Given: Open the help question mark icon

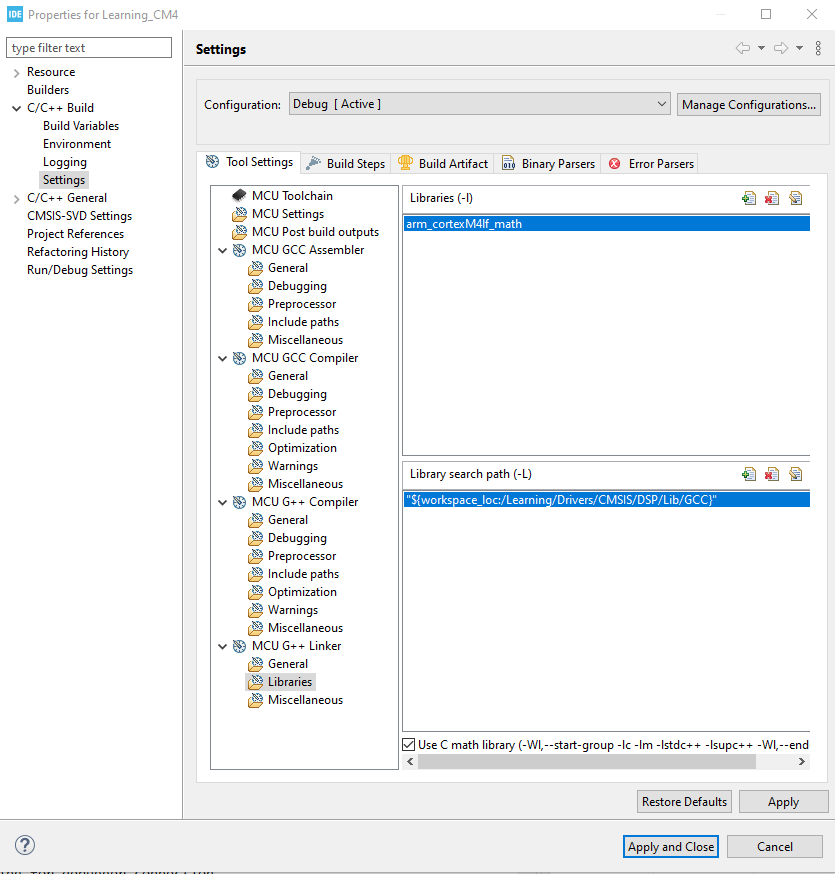Looking at the screenshot, I should click(25, 845).
